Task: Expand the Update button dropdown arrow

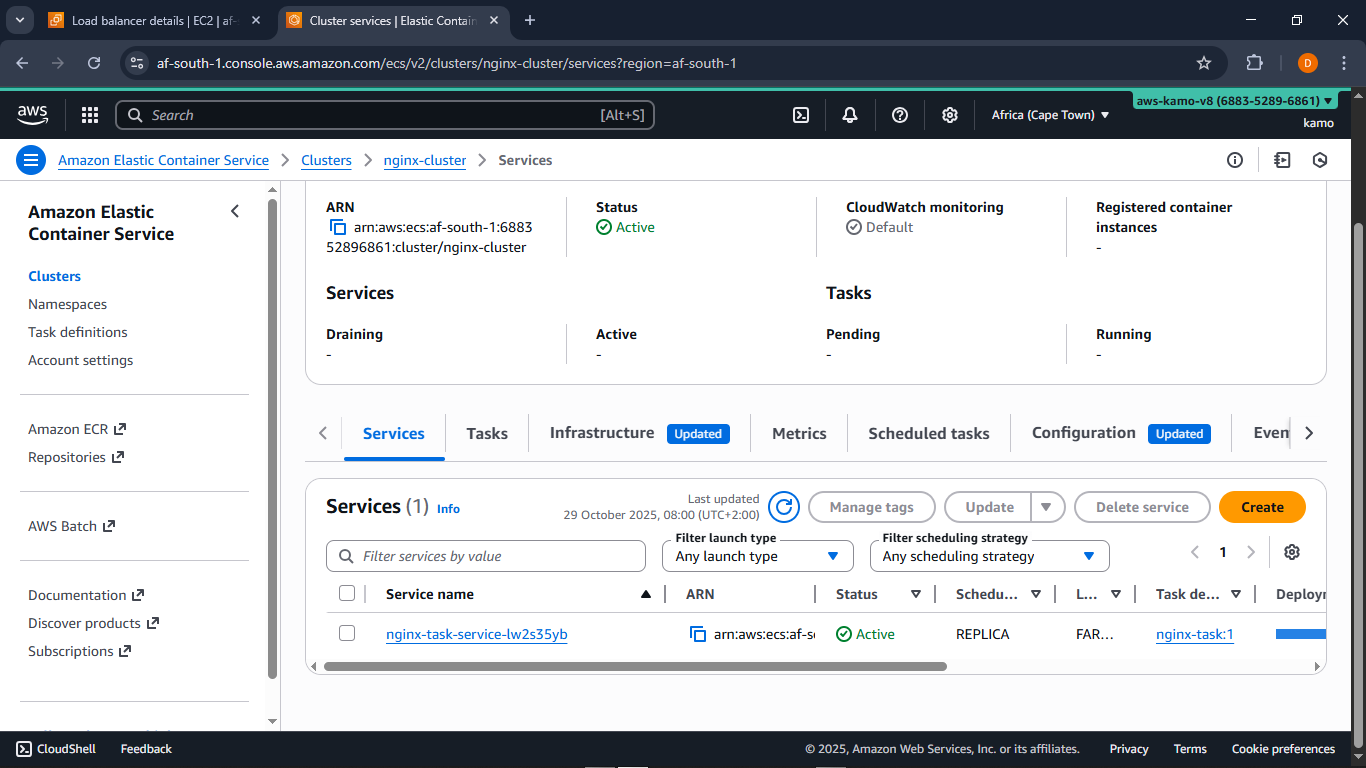Action: 1047,507
